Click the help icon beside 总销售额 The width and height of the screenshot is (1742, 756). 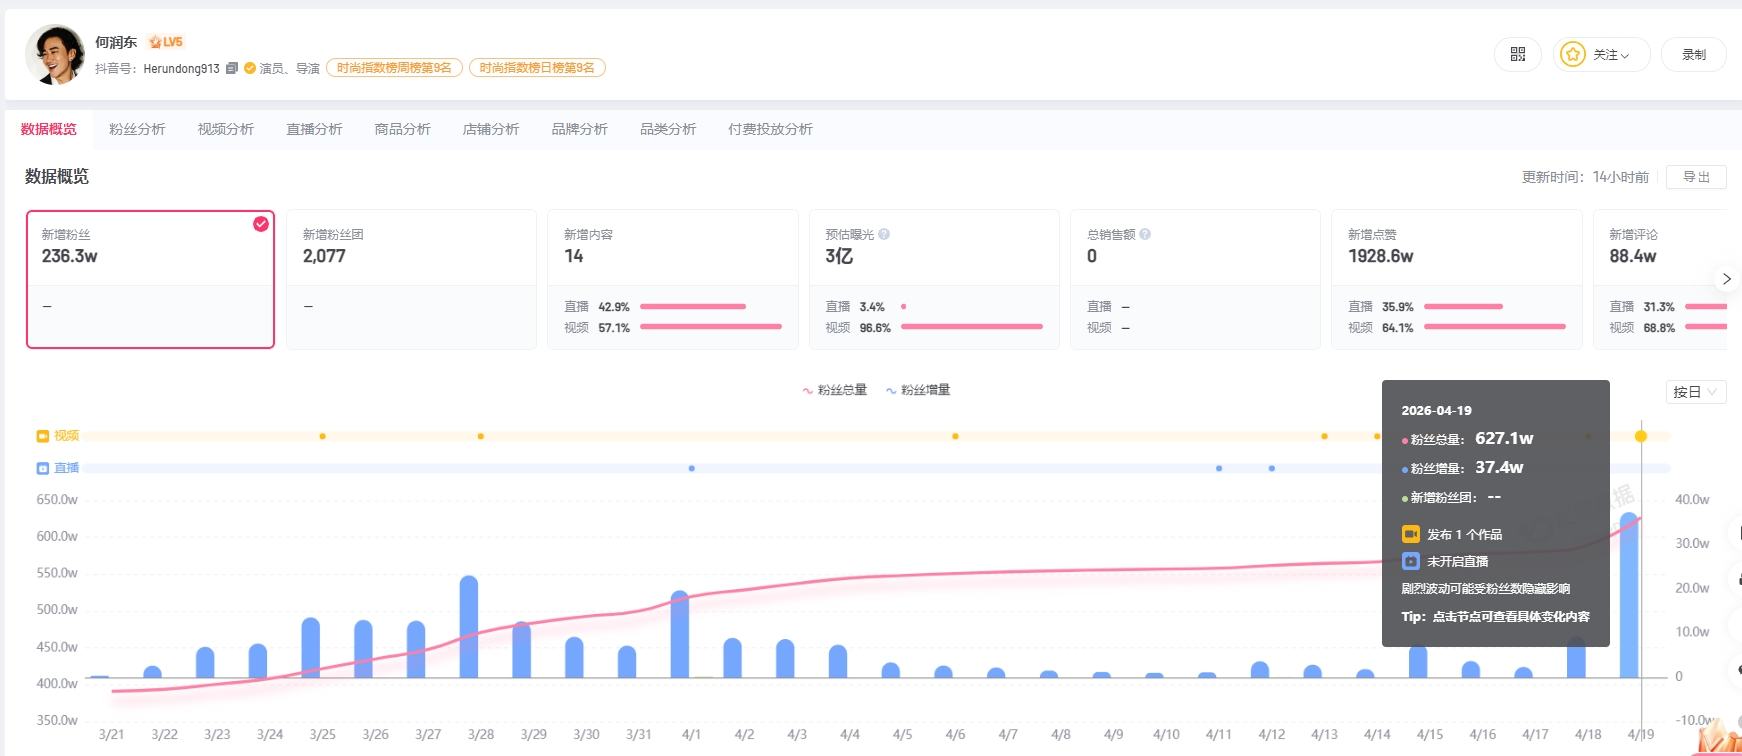pos(1145,234)
